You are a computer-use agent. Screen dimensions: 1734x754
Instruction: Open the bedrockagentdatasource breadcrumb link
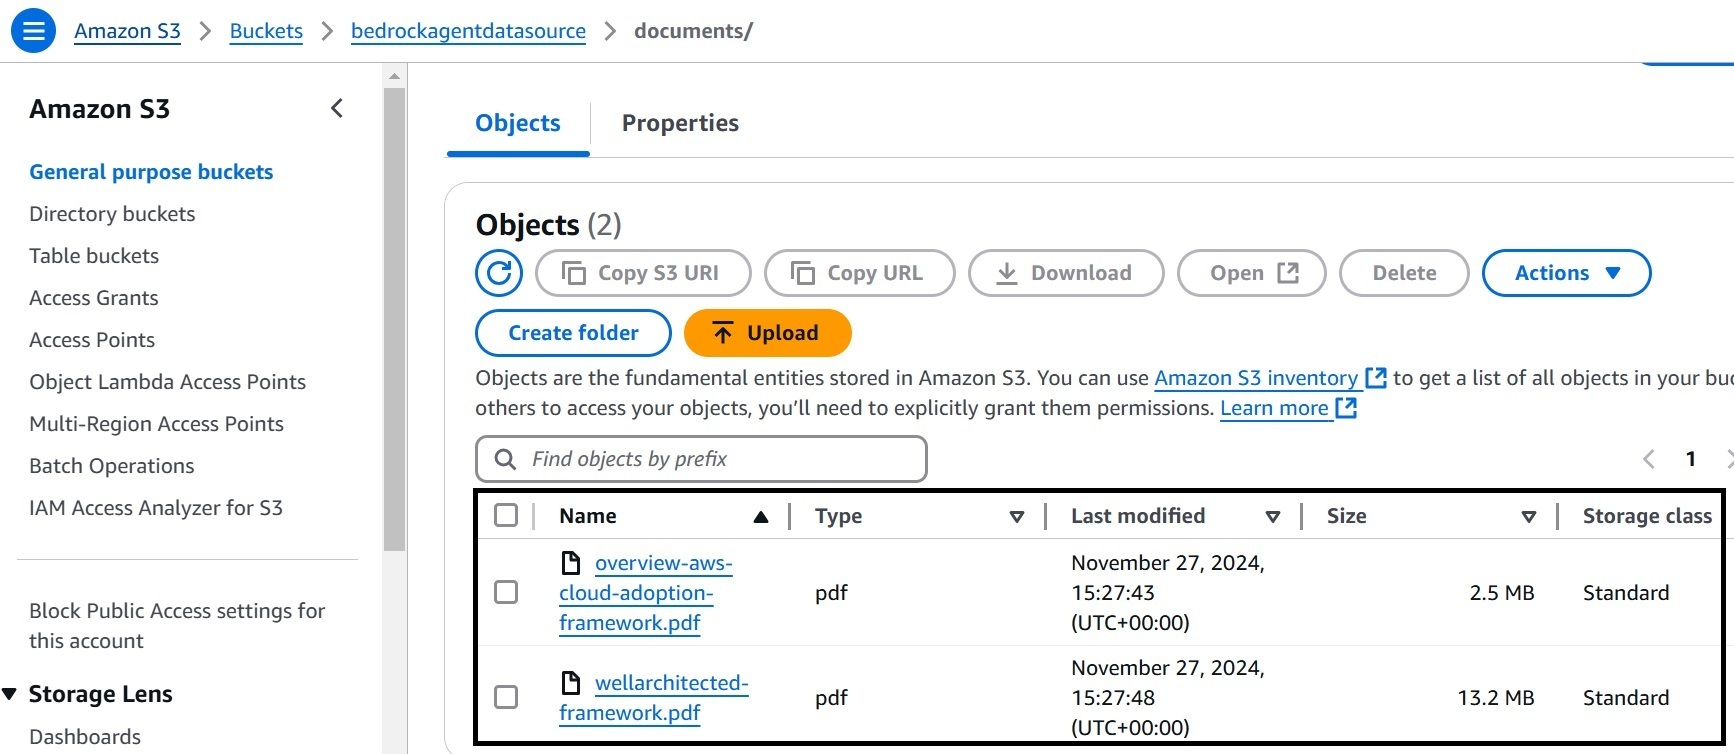tap(468, 31)
